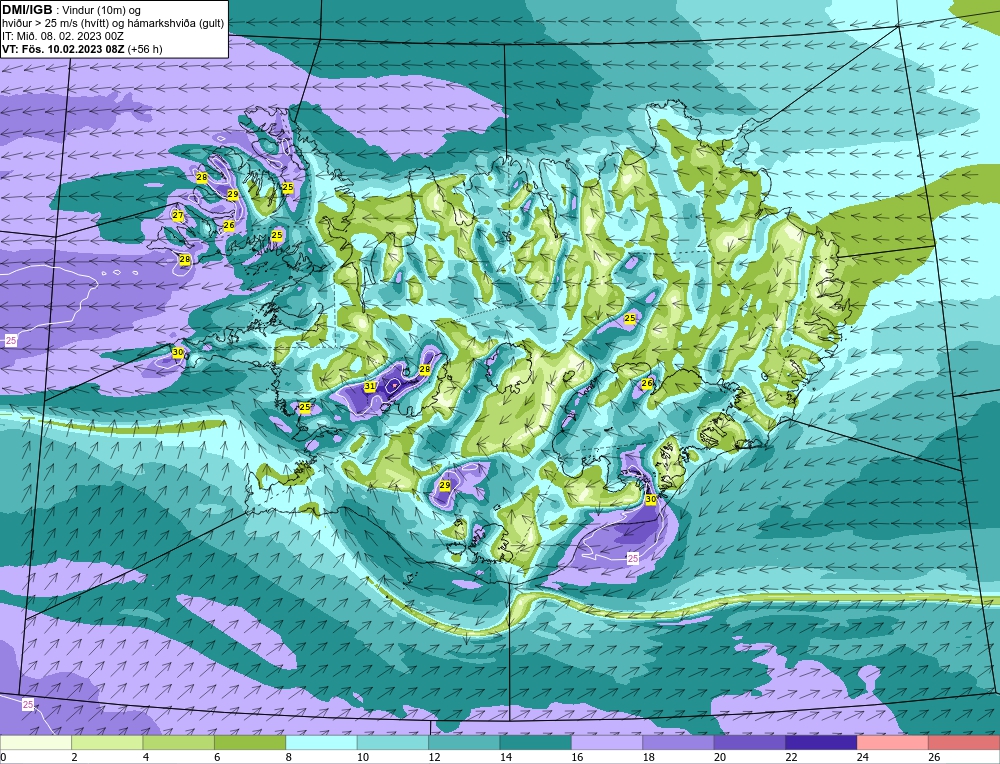The width and height of the screenshot is (1000, 764).
Task: Click the '0' value on the color scale
Action: (x=3, y=758)
